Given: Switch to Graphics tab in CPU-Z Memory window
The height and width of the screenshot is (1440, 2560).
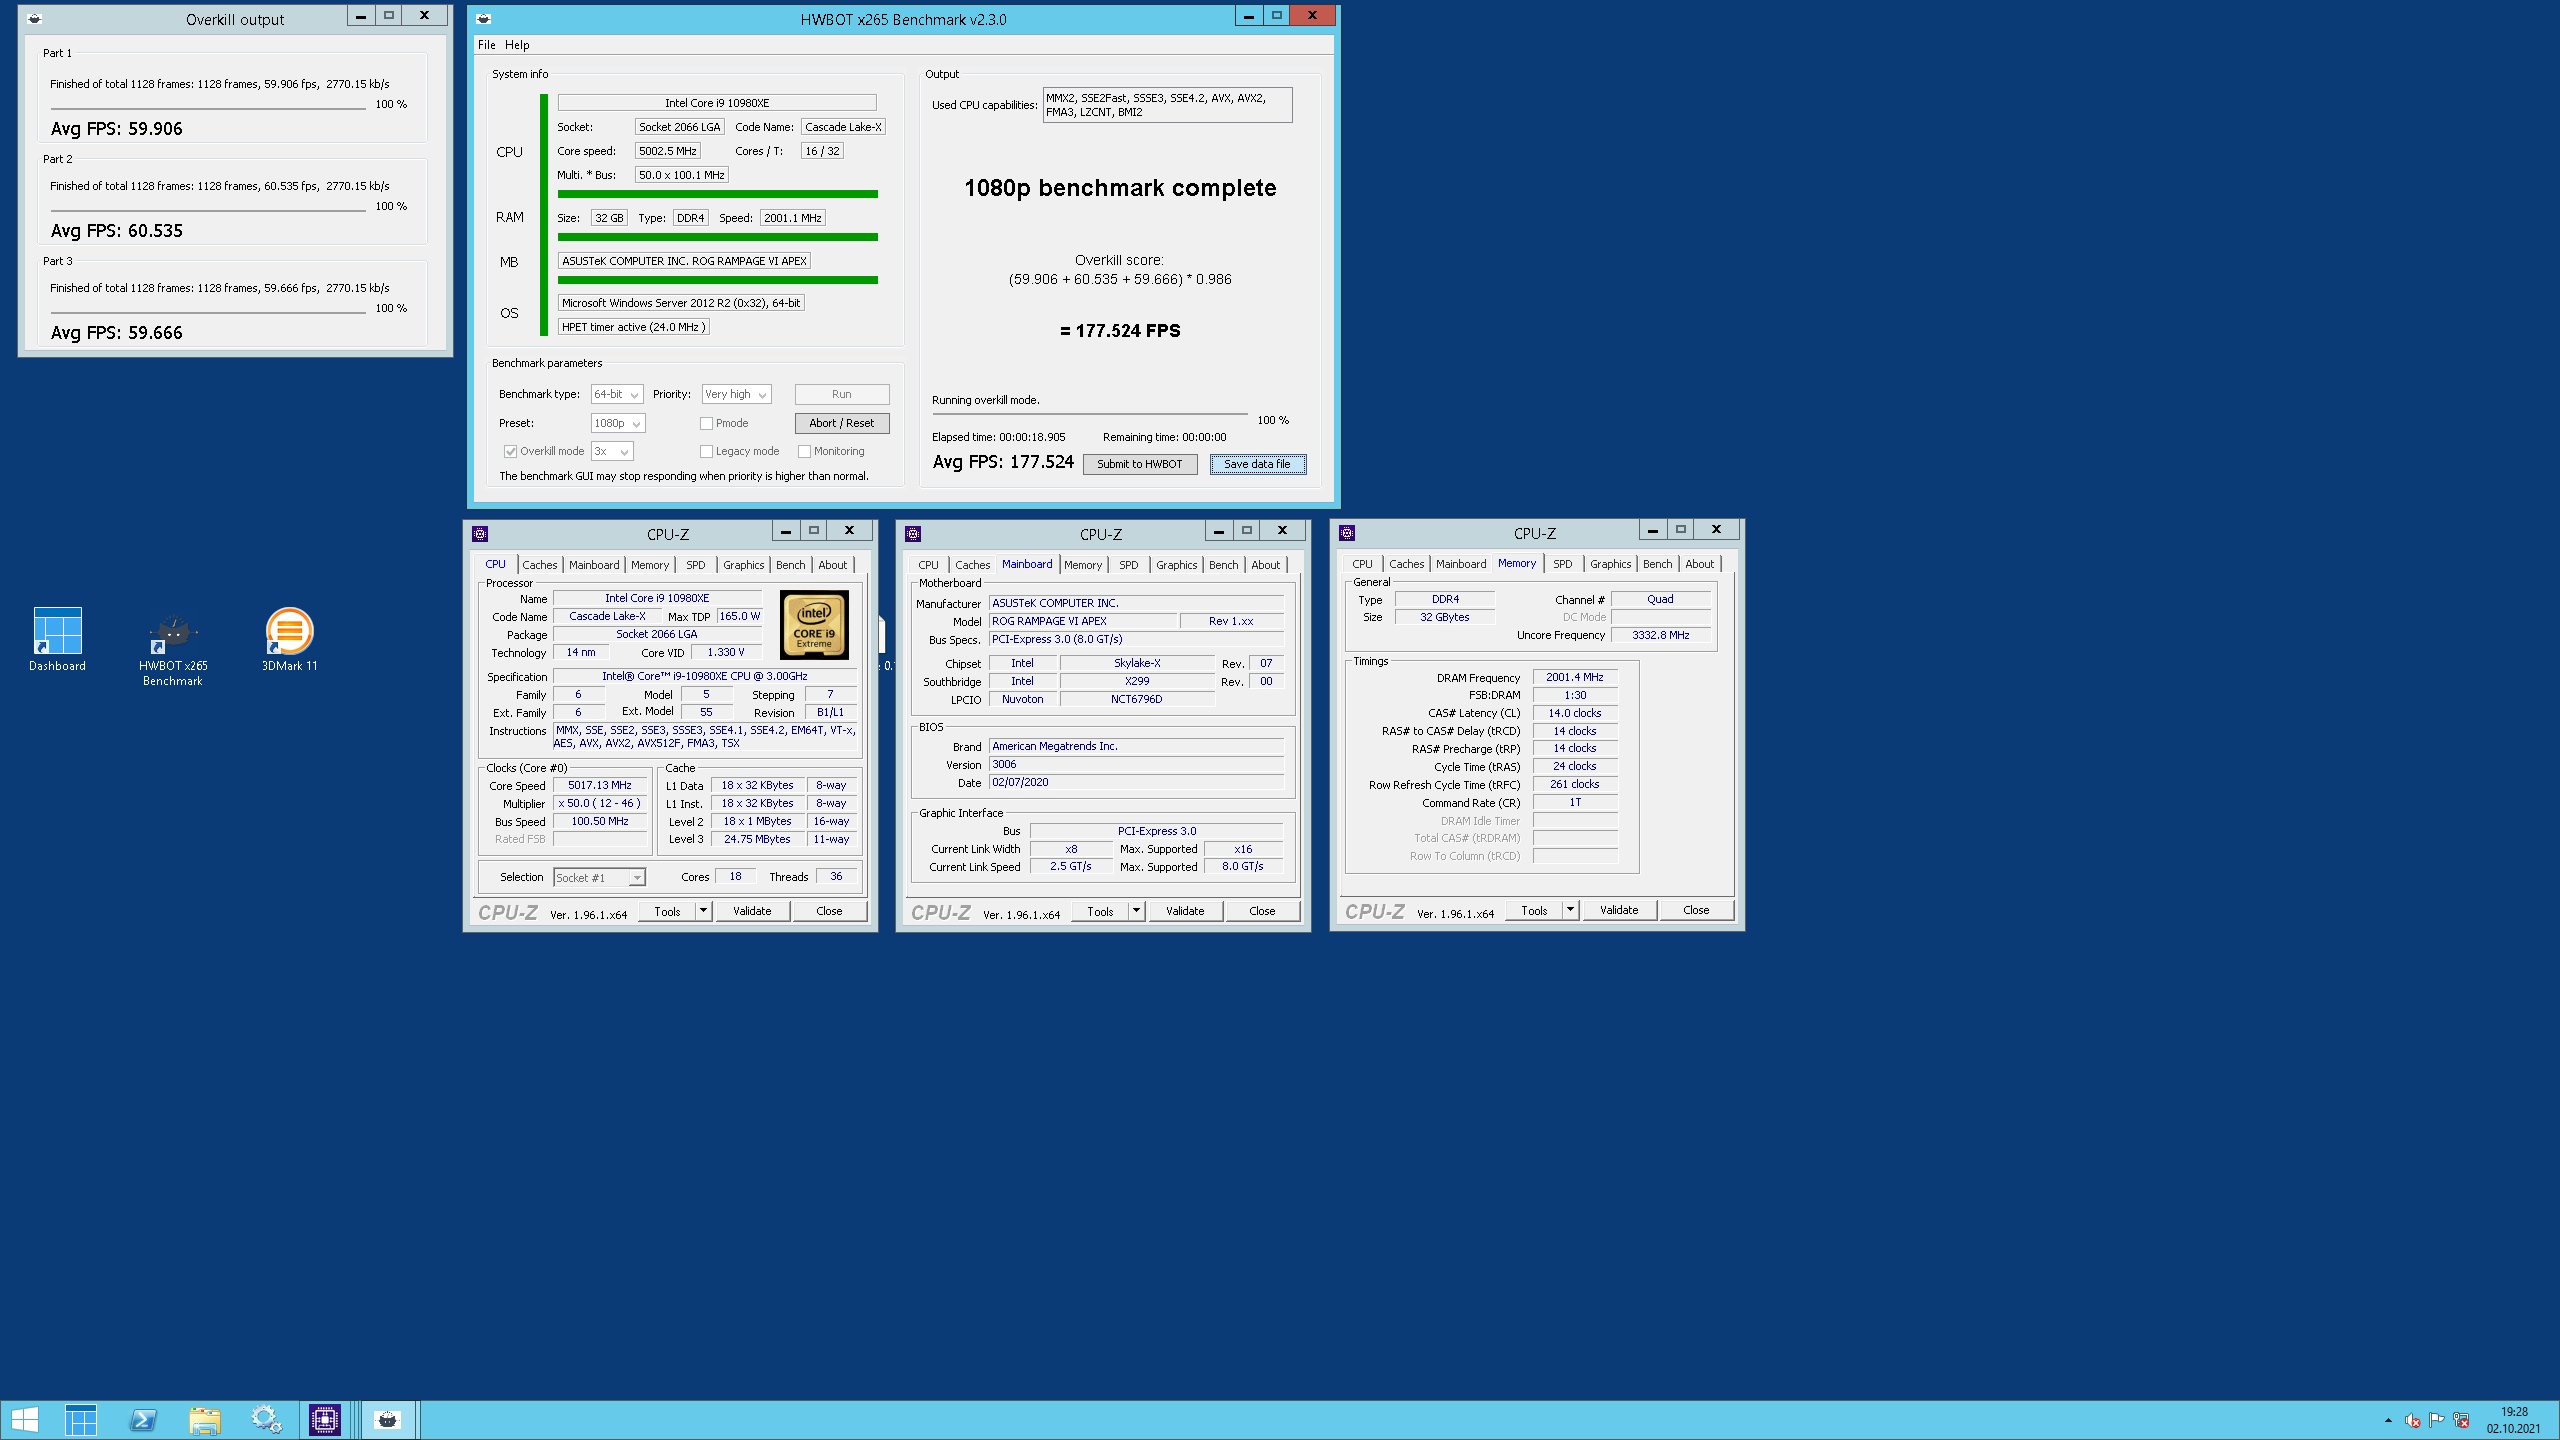Looking at the screenshot, I should pos(1610,564).
